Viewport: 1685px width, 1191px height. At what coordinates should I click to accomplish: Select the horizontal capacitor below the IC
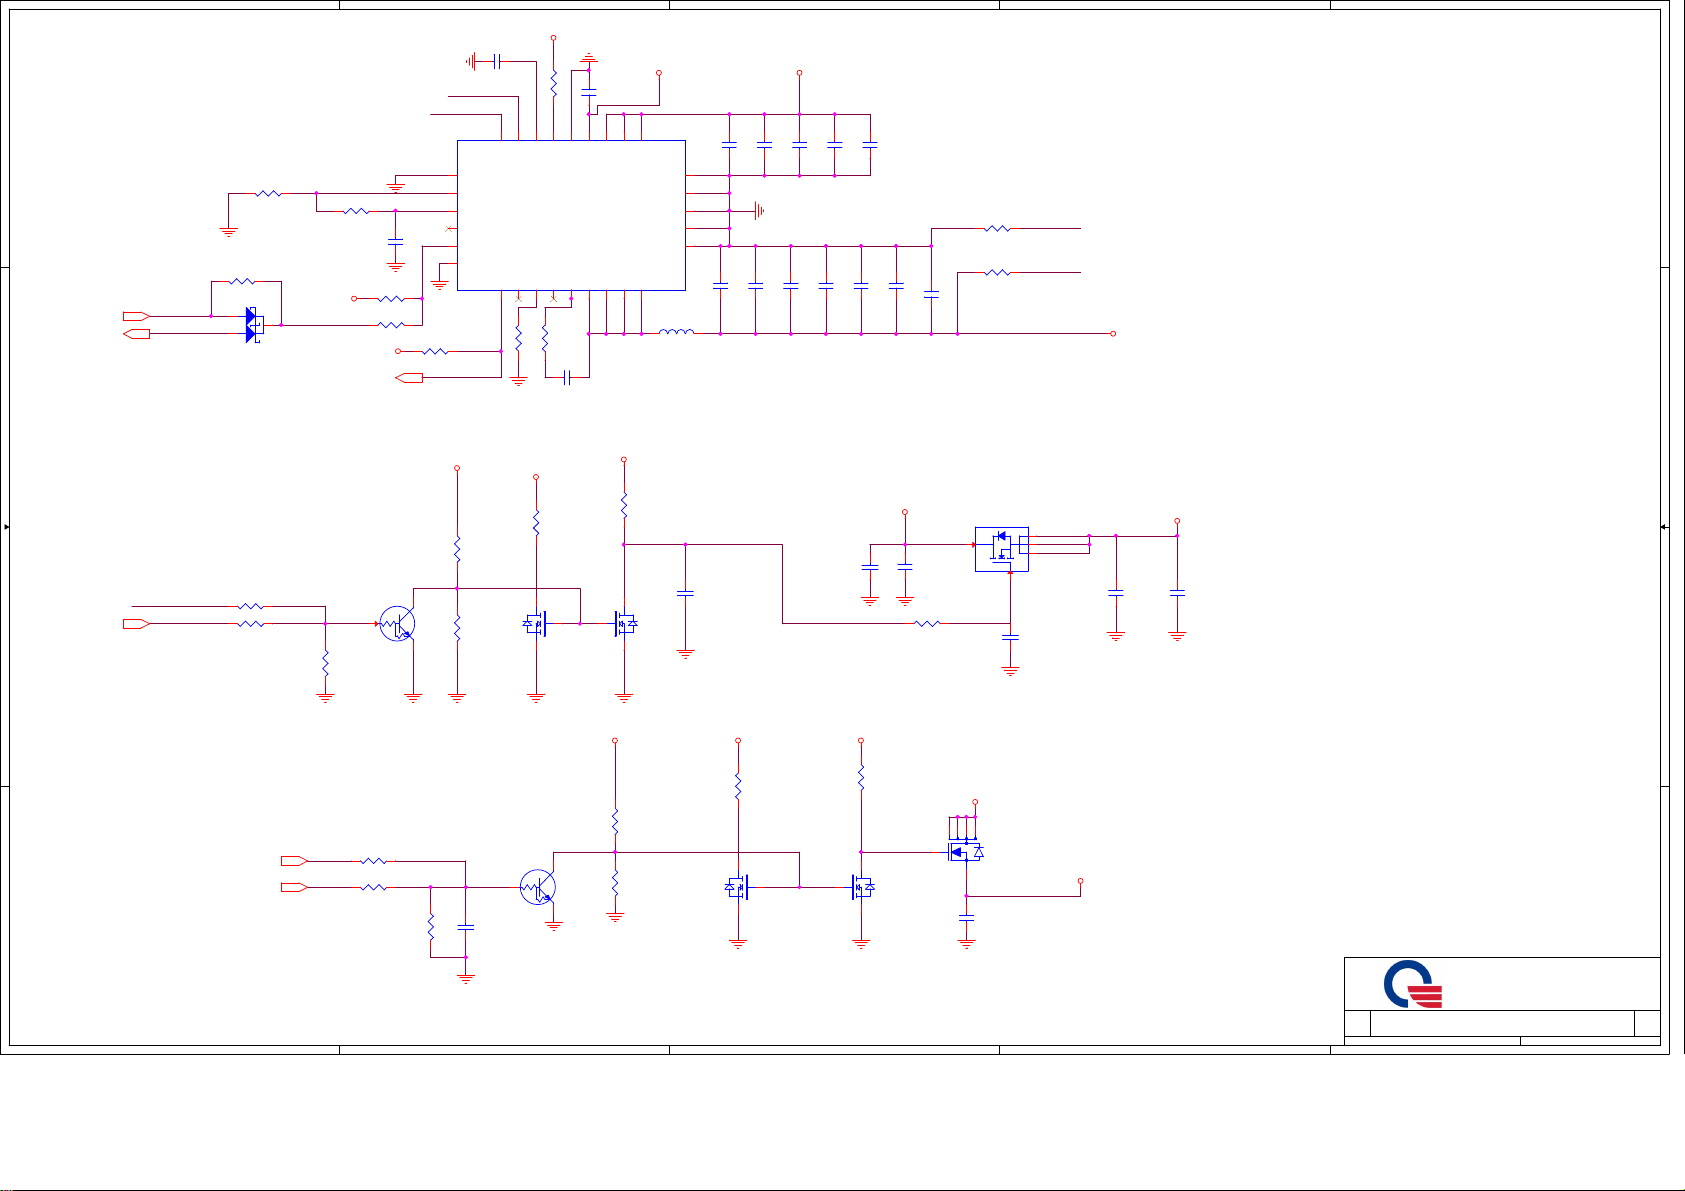[x=567, y=377]
